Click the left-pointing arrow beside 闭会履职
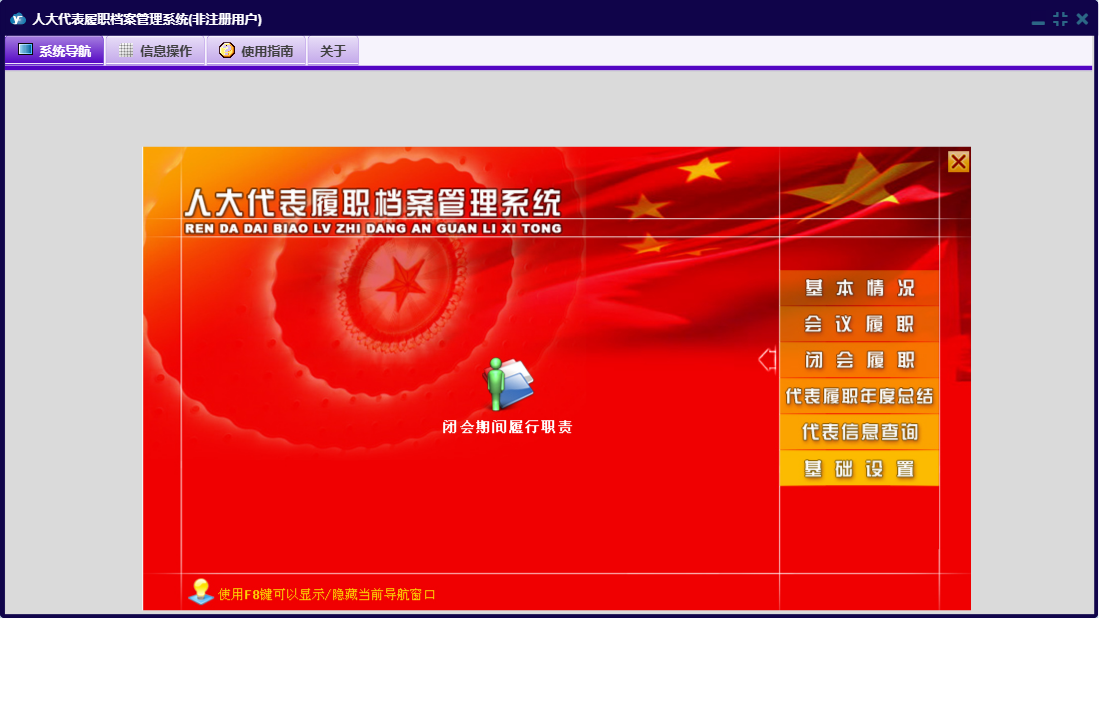Image resolution: width=1099 pixels, height=723 pixels. [x=767, y=359]
